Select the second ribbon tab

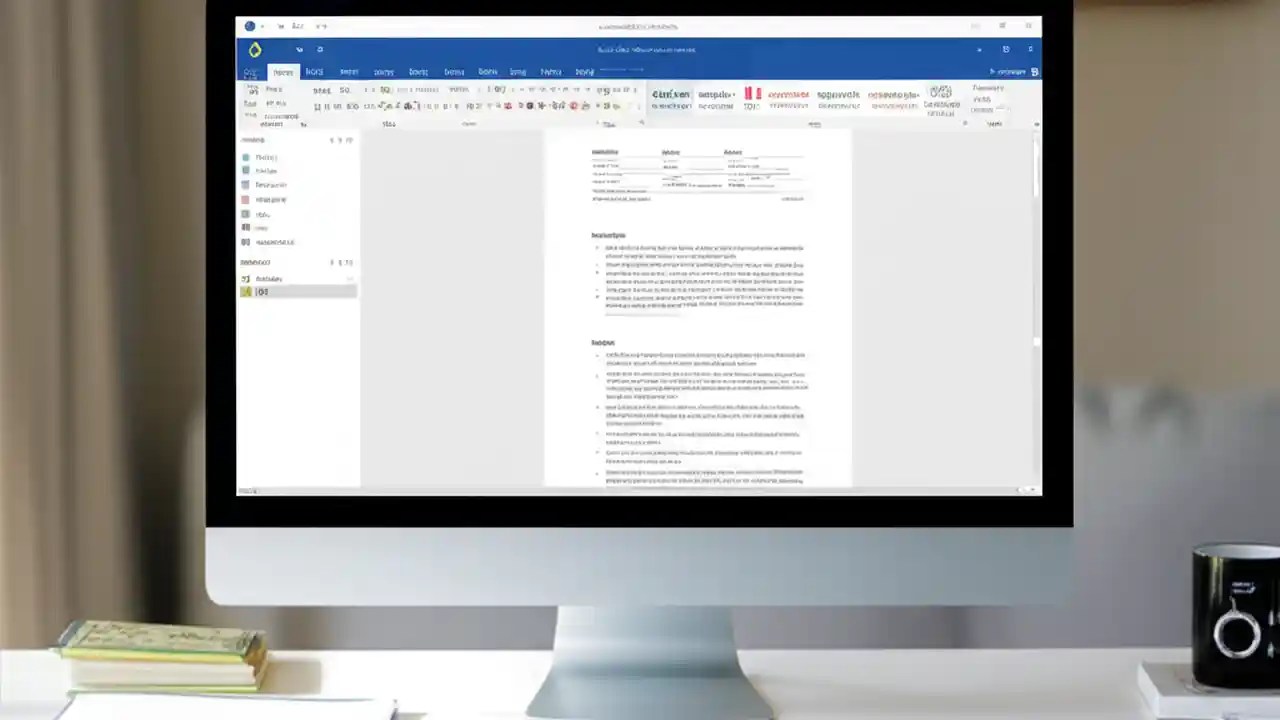tap(315, 71)
